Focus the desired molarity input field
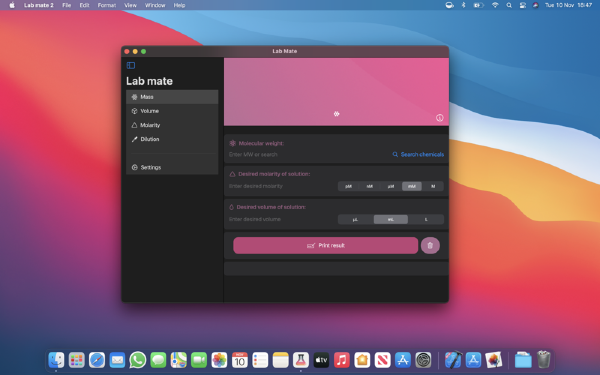Image resolution: width=600 pixels, height=375 pixels. (x=281, y=186)
